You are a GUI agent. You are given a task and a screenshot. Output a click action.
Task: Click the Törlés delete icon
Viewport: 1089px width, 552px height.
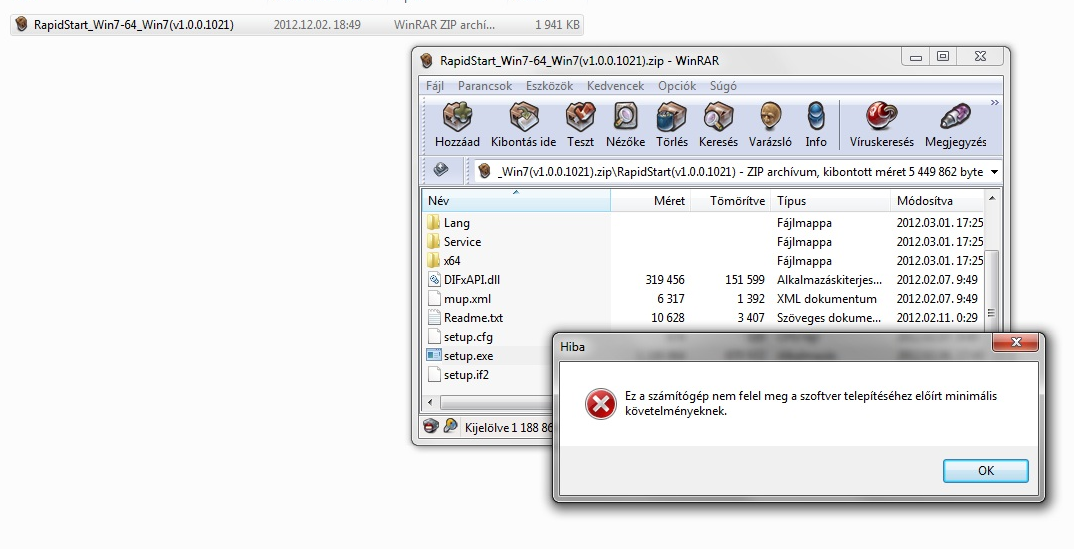click(672, 125)
